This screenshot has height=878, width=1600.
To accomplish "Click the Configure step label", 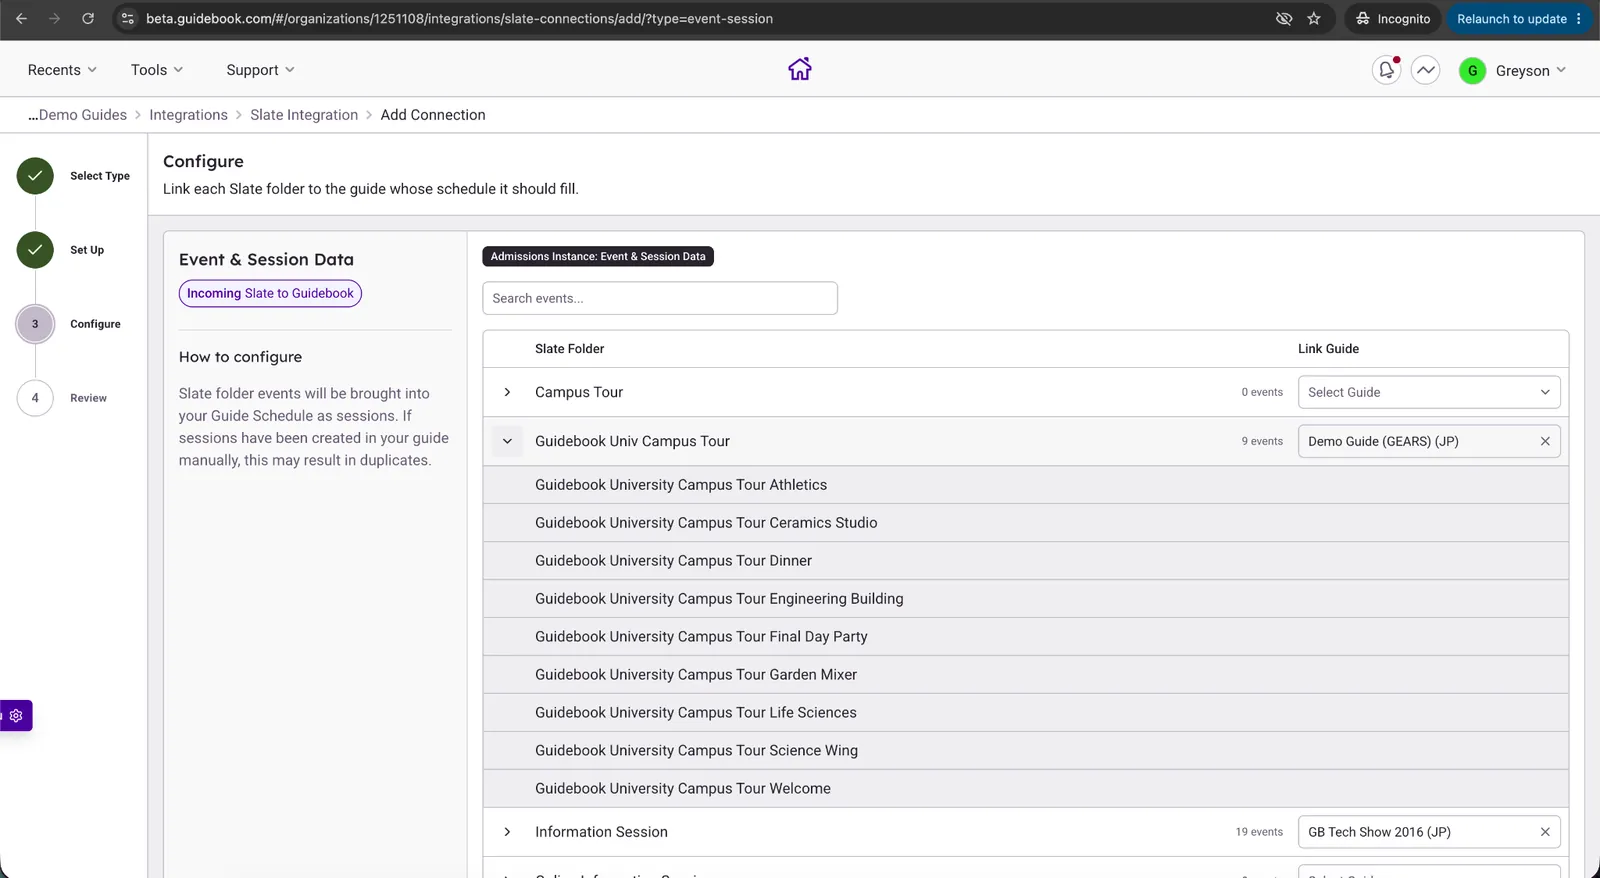I will point(95,324).
